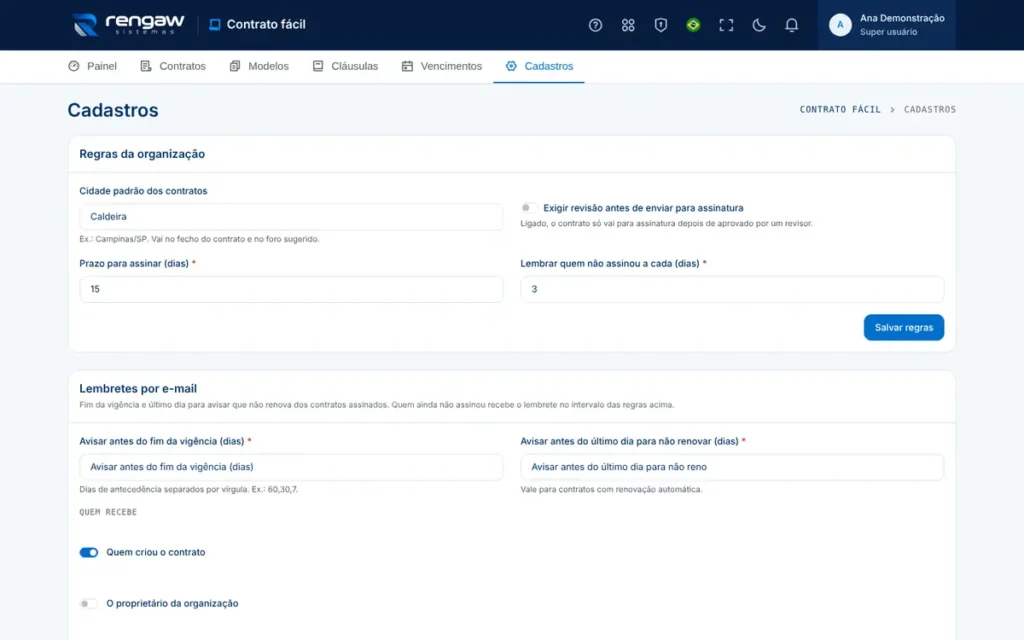Open the Painel tab
Viewport: 1024px width, 640px height.
point(92,66)
